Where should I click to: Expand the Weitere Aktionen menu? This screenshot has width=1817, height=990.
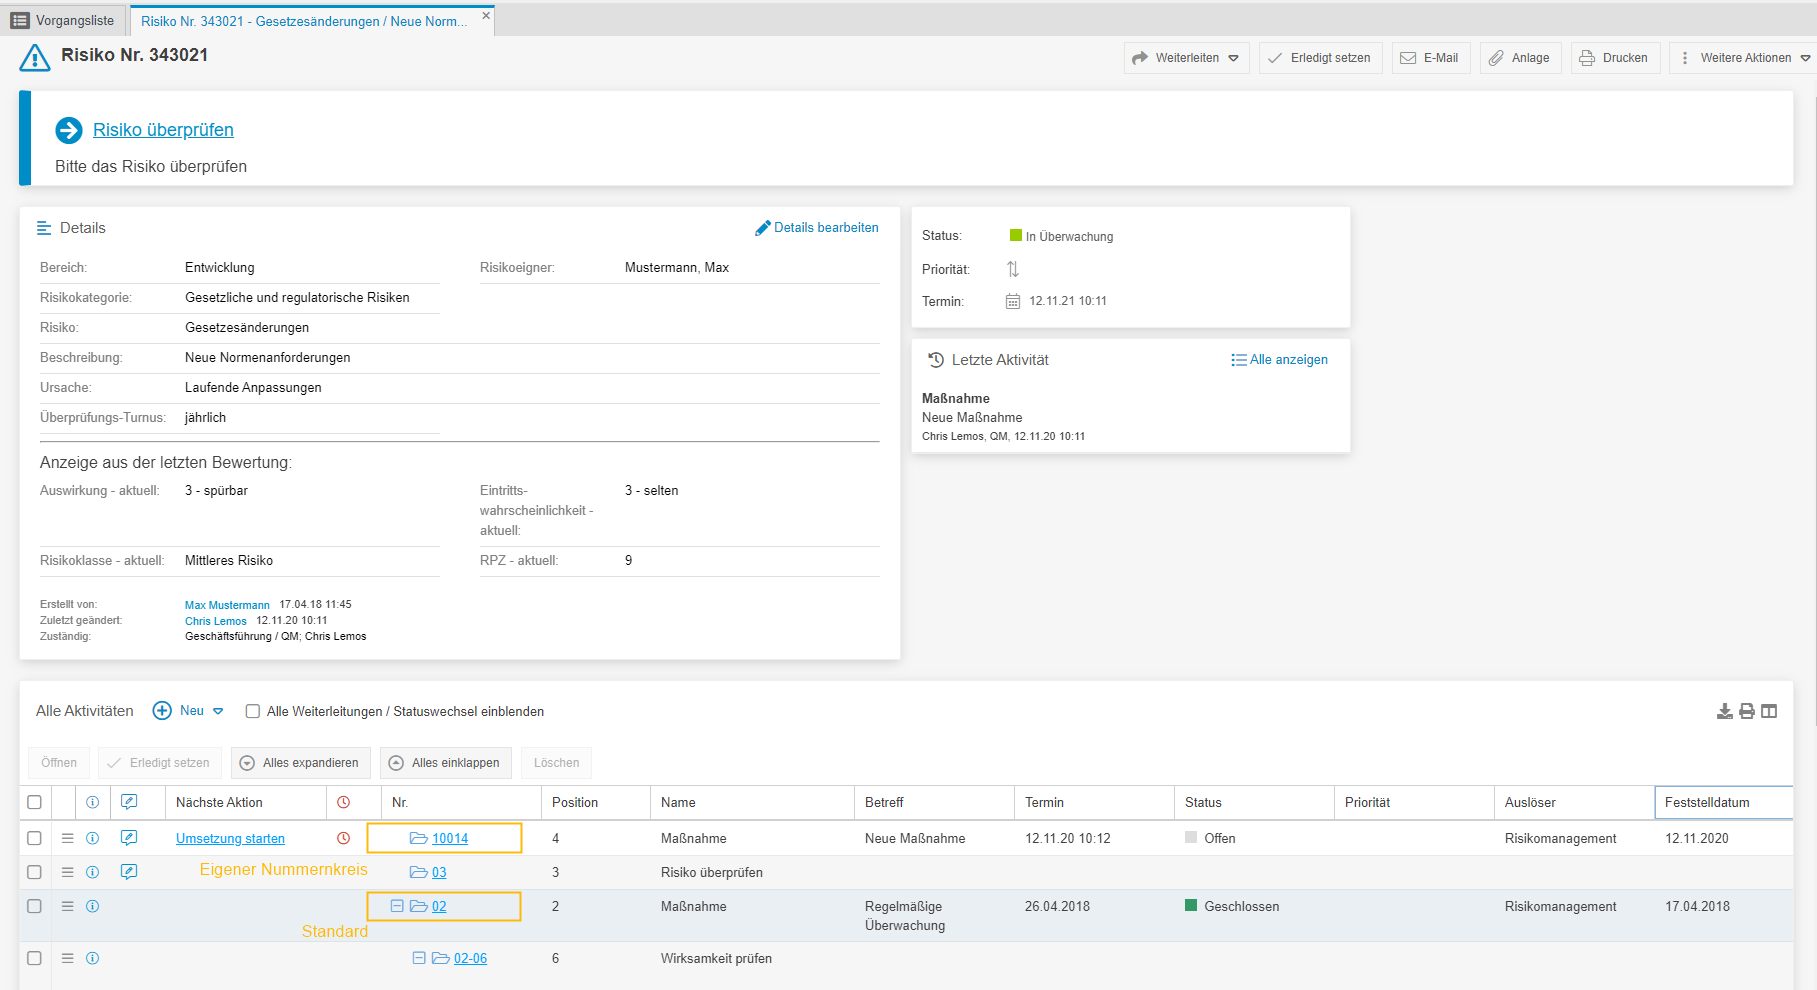coord(1745,58)
